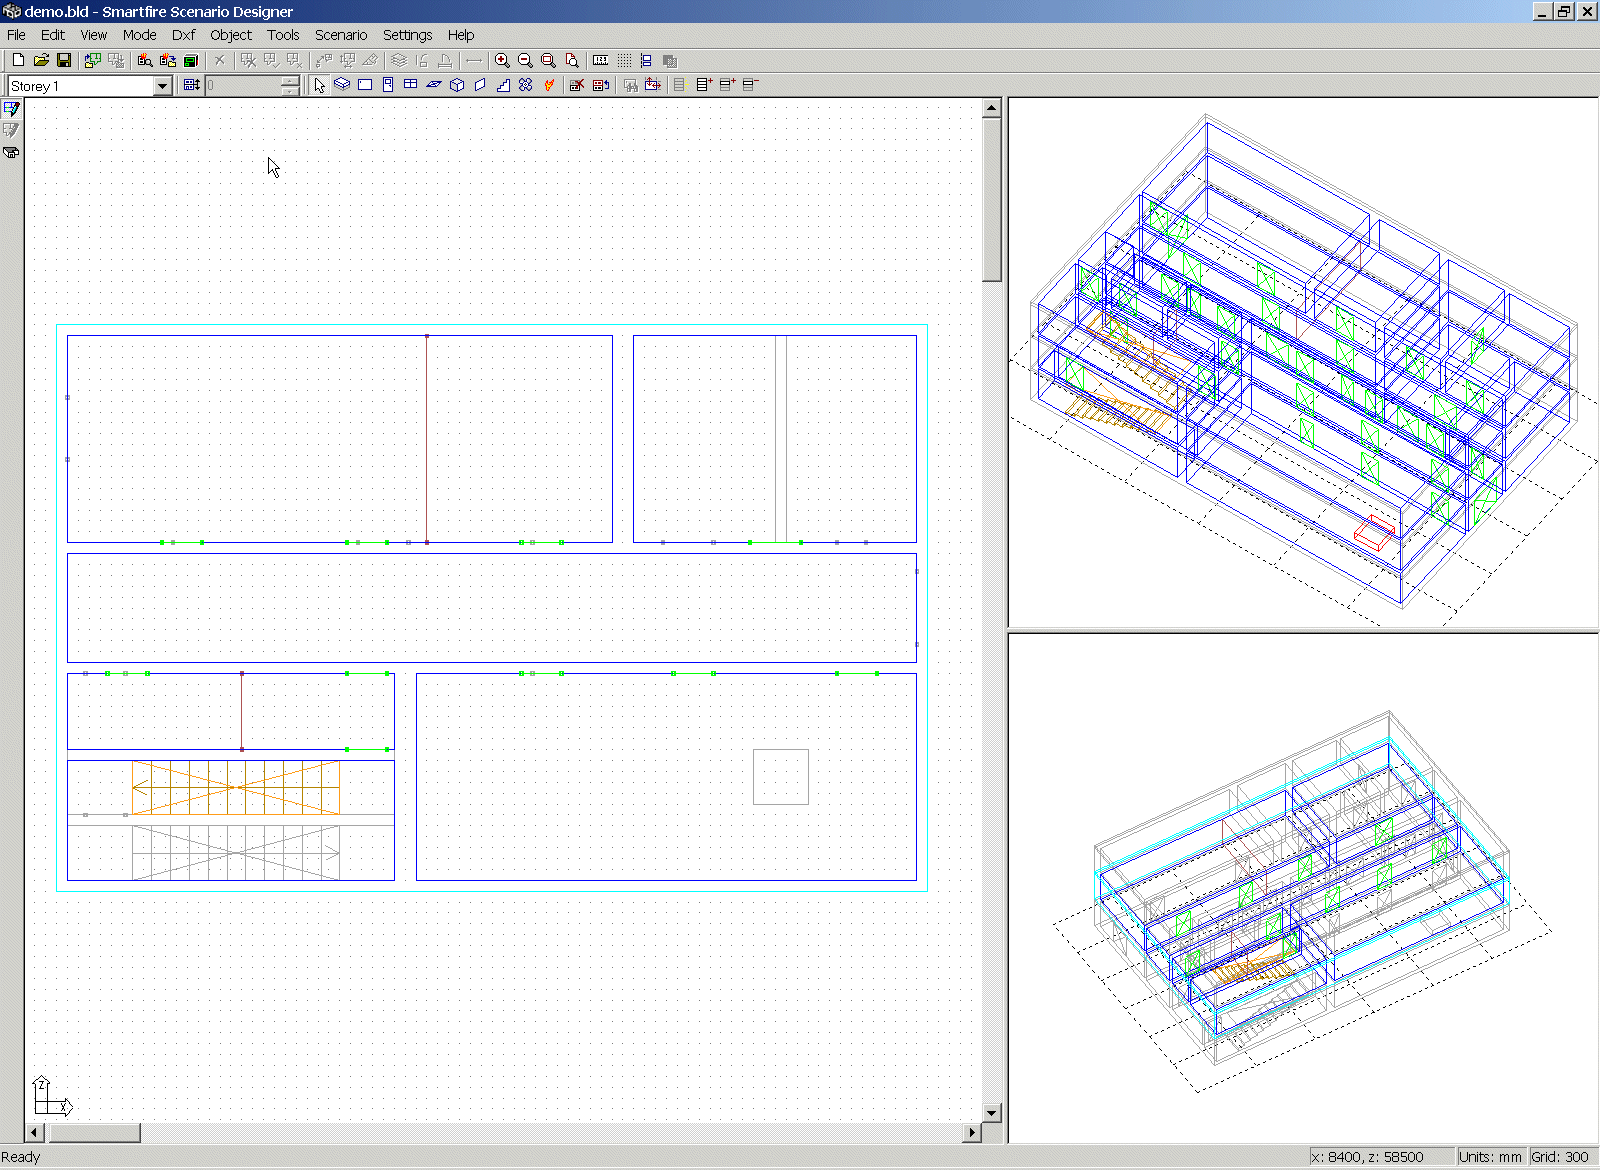
Task: Click the Zoom Out magnifier icon
Action: [x=525, y=60]
